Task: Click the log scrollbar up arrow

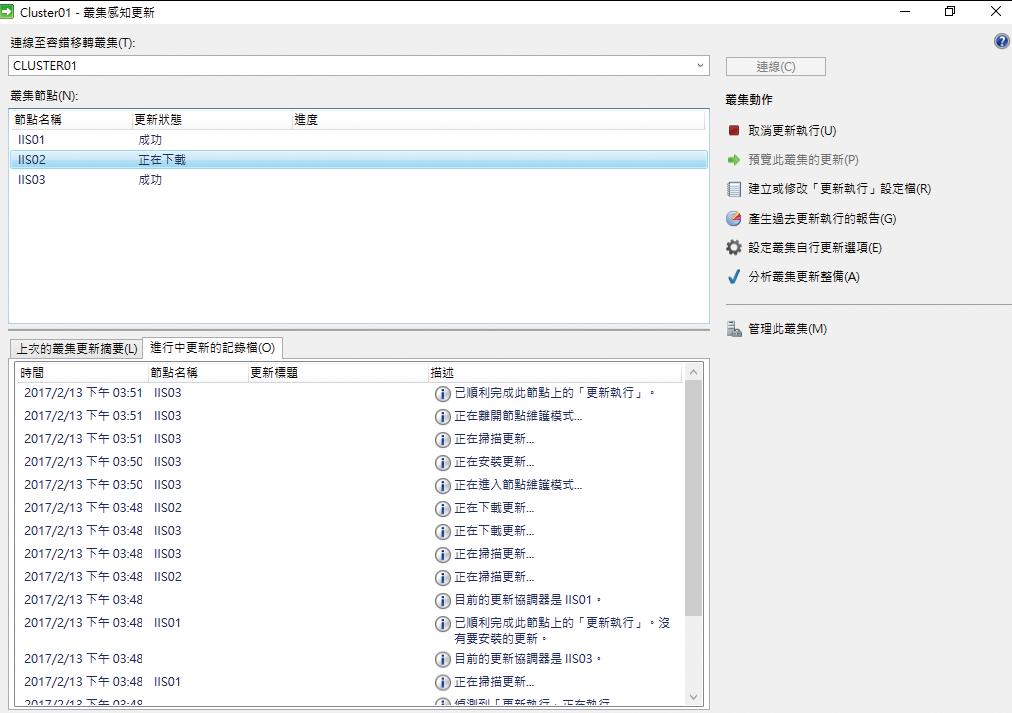Action: [x=693, y=372]
